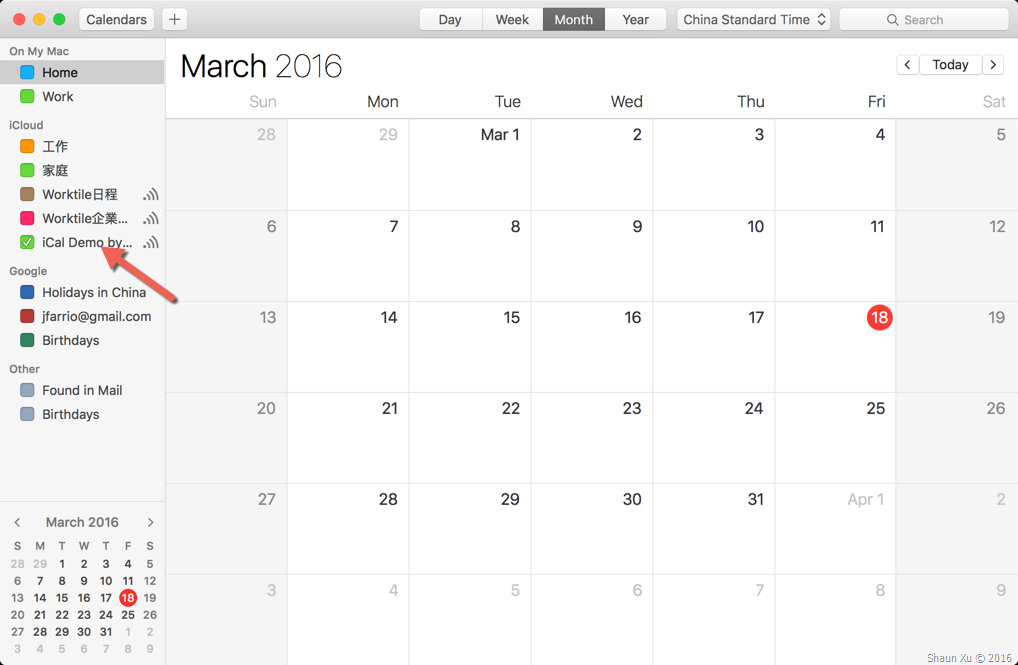This screenshot has height=665, width=1018.
Task: Click subscription icon beside iCal Demo calendar
Action: point(151,242)
